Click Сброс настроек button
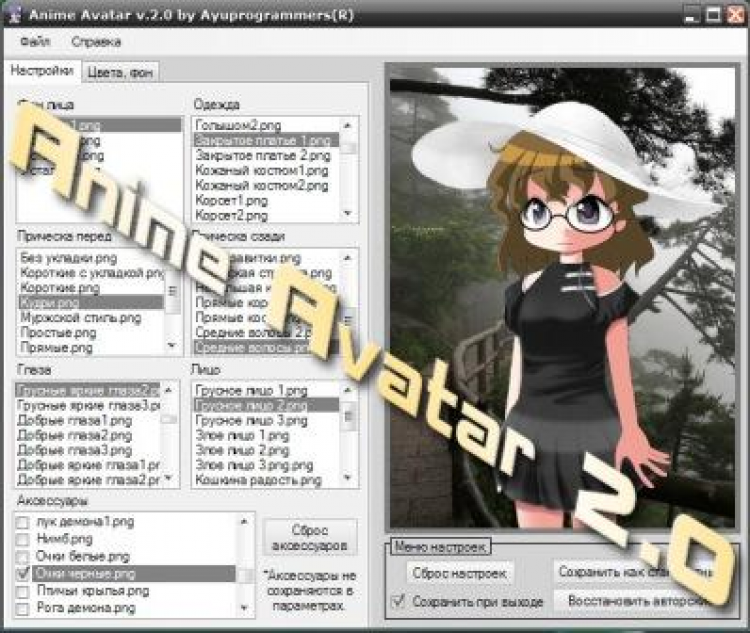Viewport: 750px width, 633px height. pyautogui.click(x=460, y=573)
